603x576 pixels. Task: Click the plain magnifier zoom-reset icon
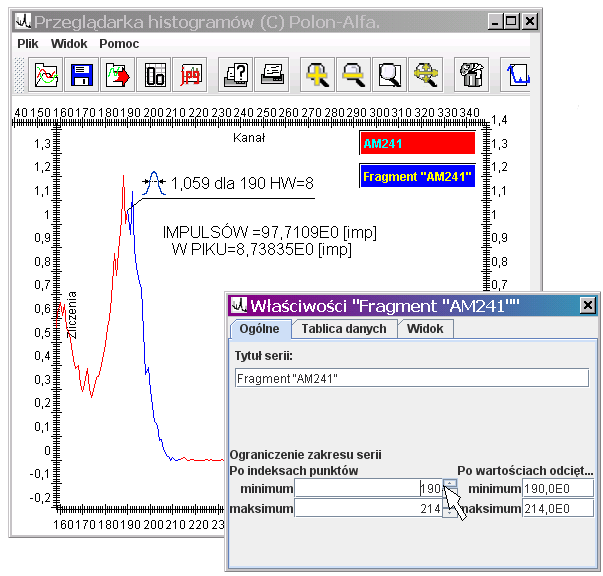click(390, 74)
